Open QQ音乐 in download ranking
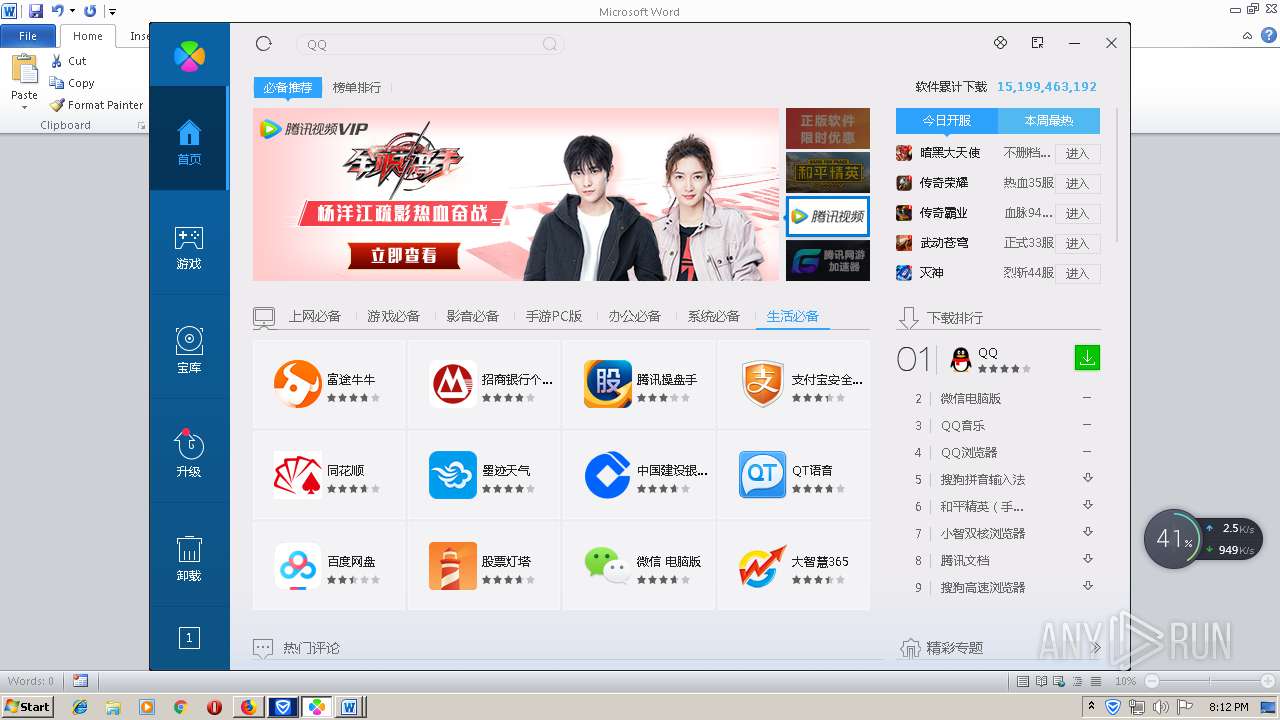1280x720 pixels. pyautogui.click(x=963, y=425)
